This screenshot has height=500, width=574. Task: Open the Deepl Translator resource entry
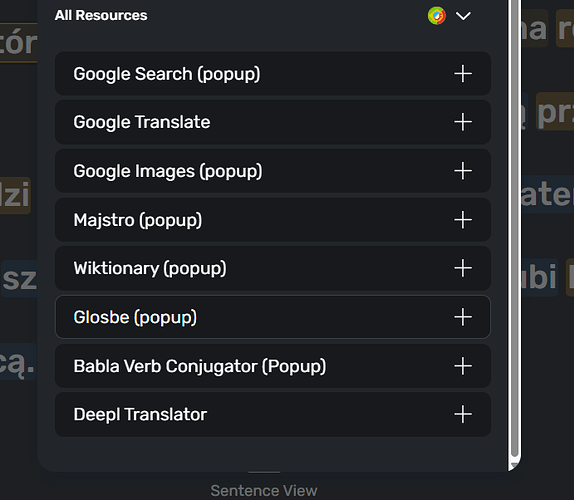(x=273, y=414)
